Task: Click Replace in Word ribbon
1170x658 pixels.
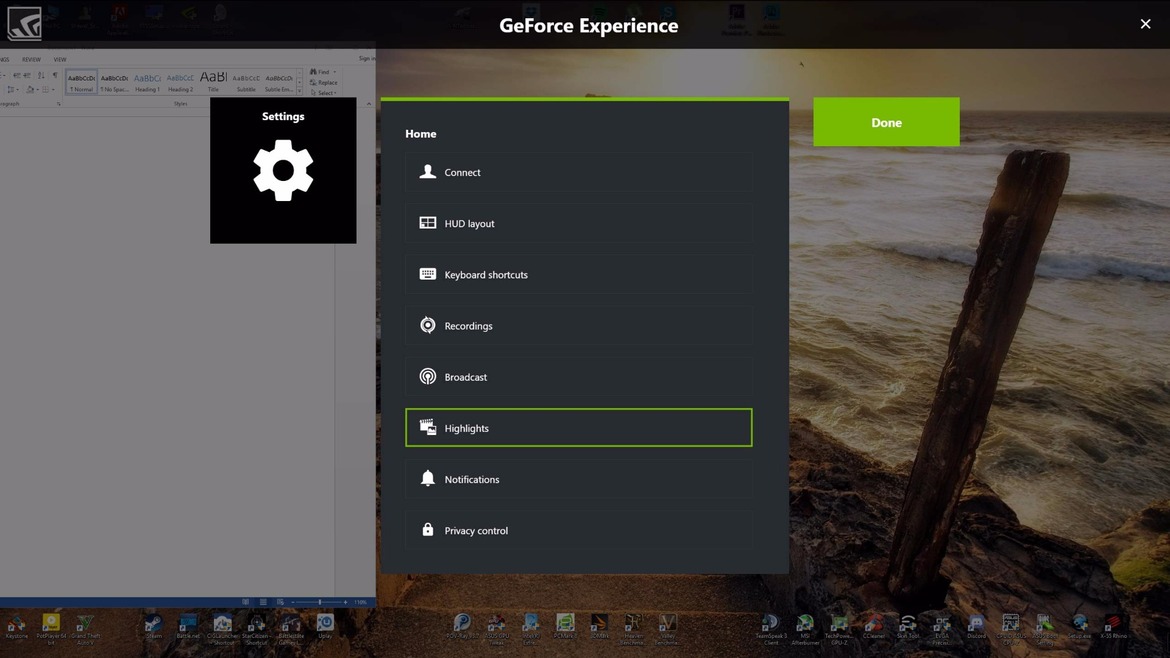Action: click(x=323, y=82)
